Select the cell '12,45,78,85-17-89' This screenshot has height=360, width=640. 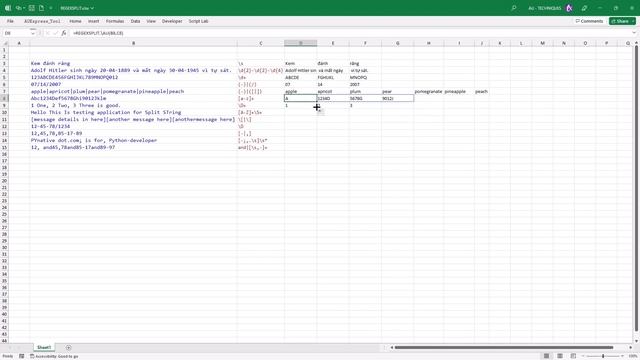(133, 133)
